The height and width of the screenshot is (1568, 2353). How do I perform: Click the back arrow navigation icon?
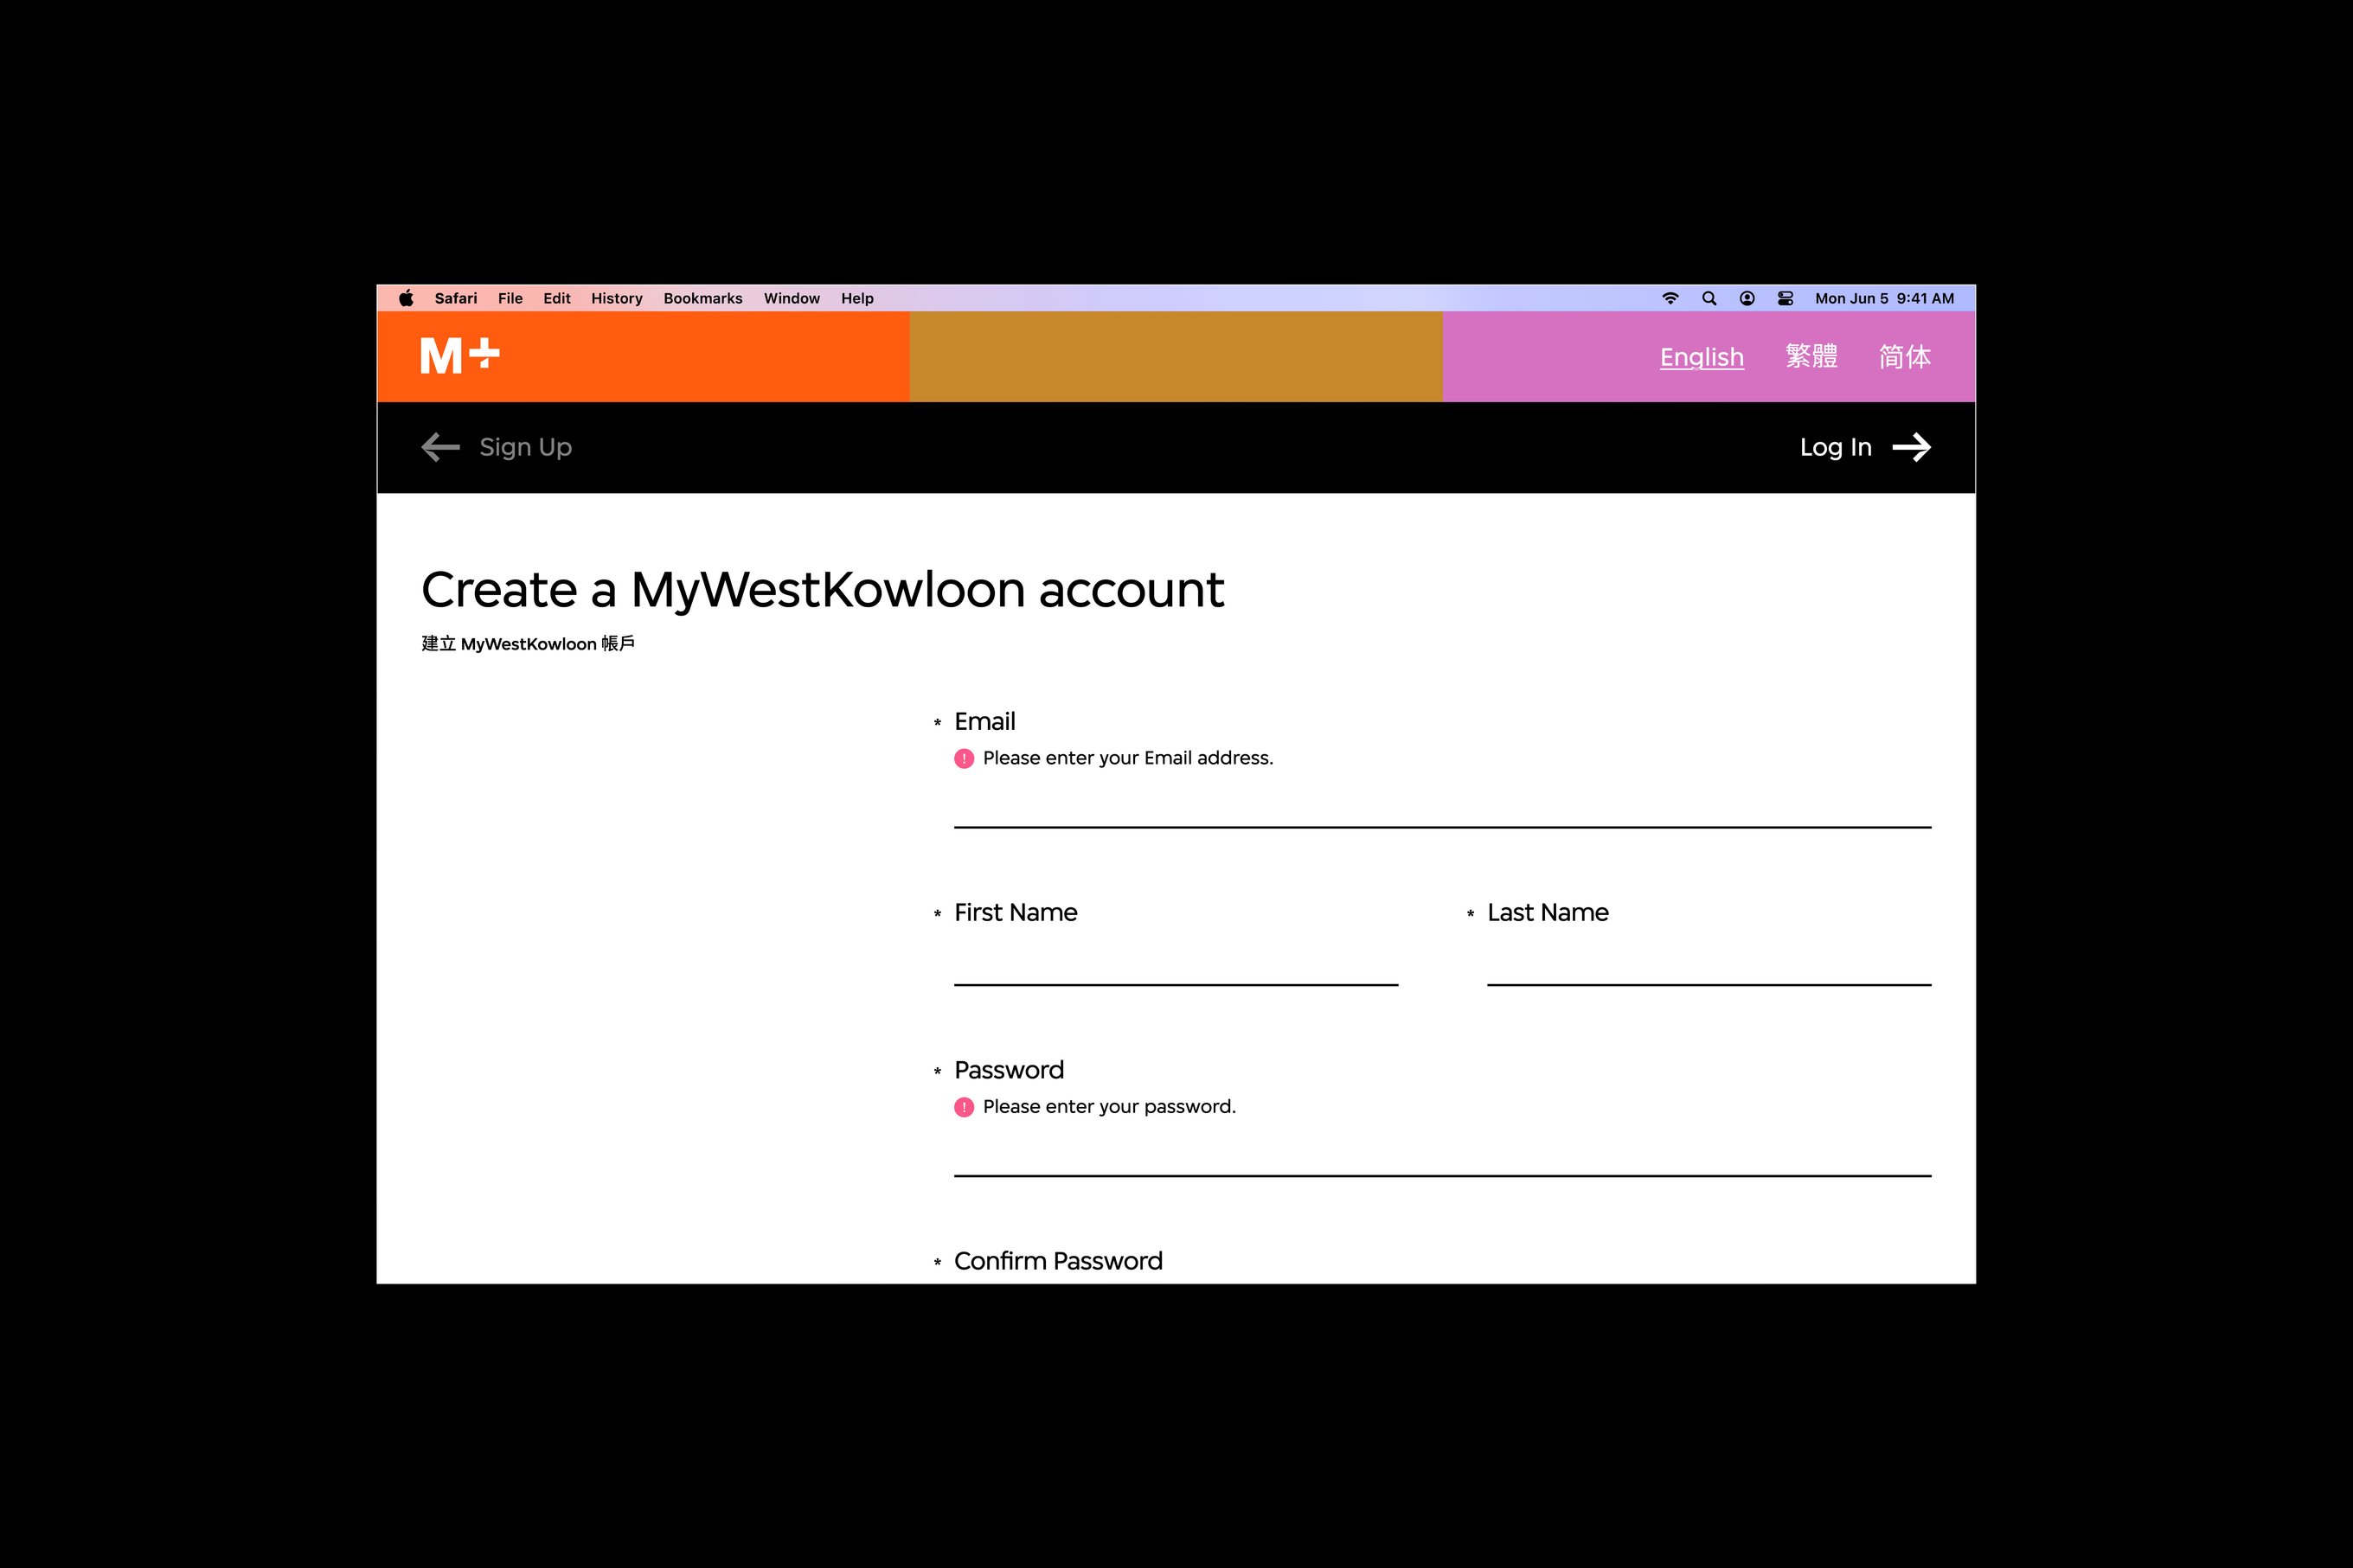pyautogui.click(x=439, y=446)
